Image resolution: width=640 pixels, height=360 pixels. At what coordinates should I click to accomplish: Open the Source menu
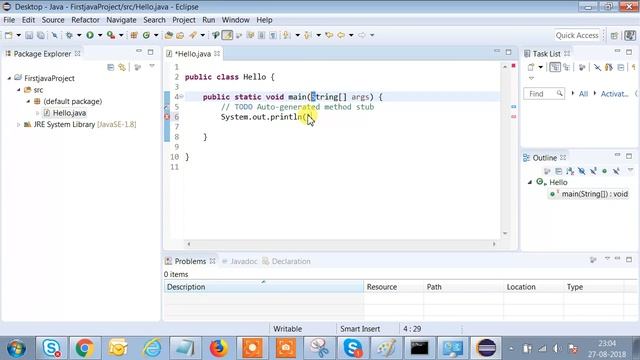click(53, 20)
